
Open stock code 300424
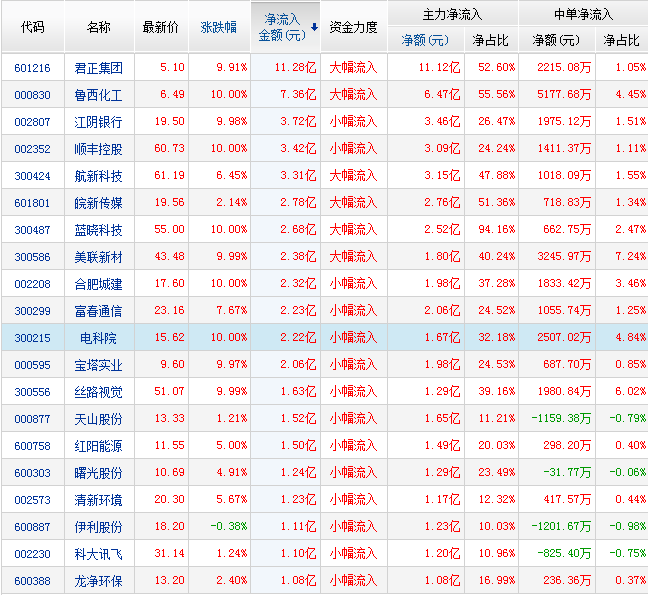tap(32, 176)
